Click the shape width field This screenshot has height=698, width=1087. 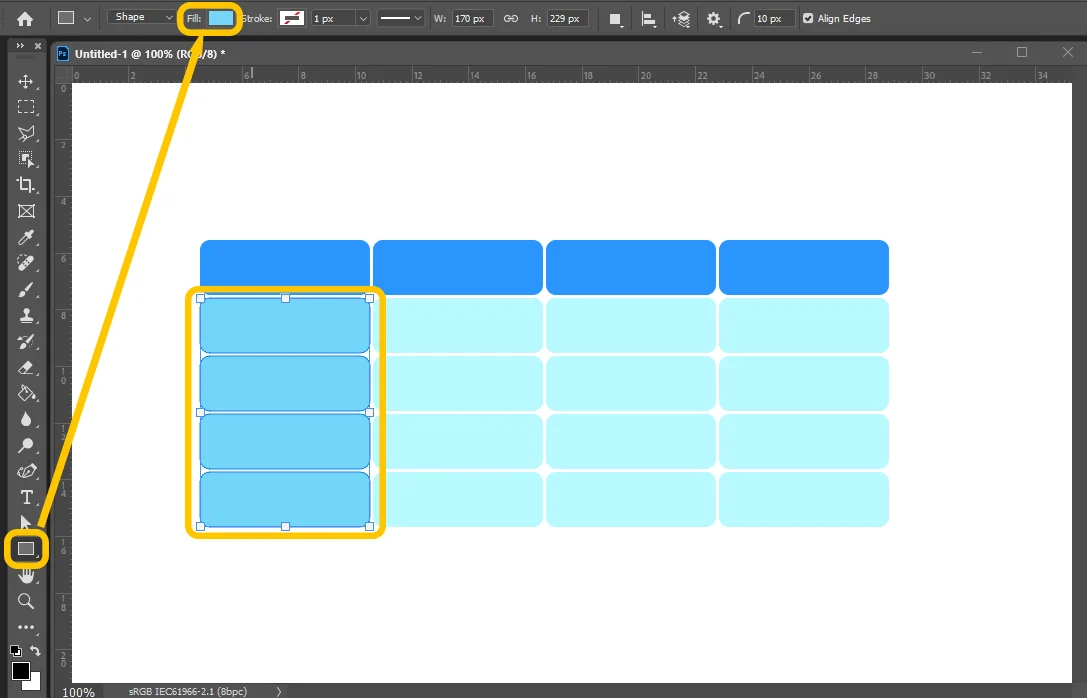point(473,19)
